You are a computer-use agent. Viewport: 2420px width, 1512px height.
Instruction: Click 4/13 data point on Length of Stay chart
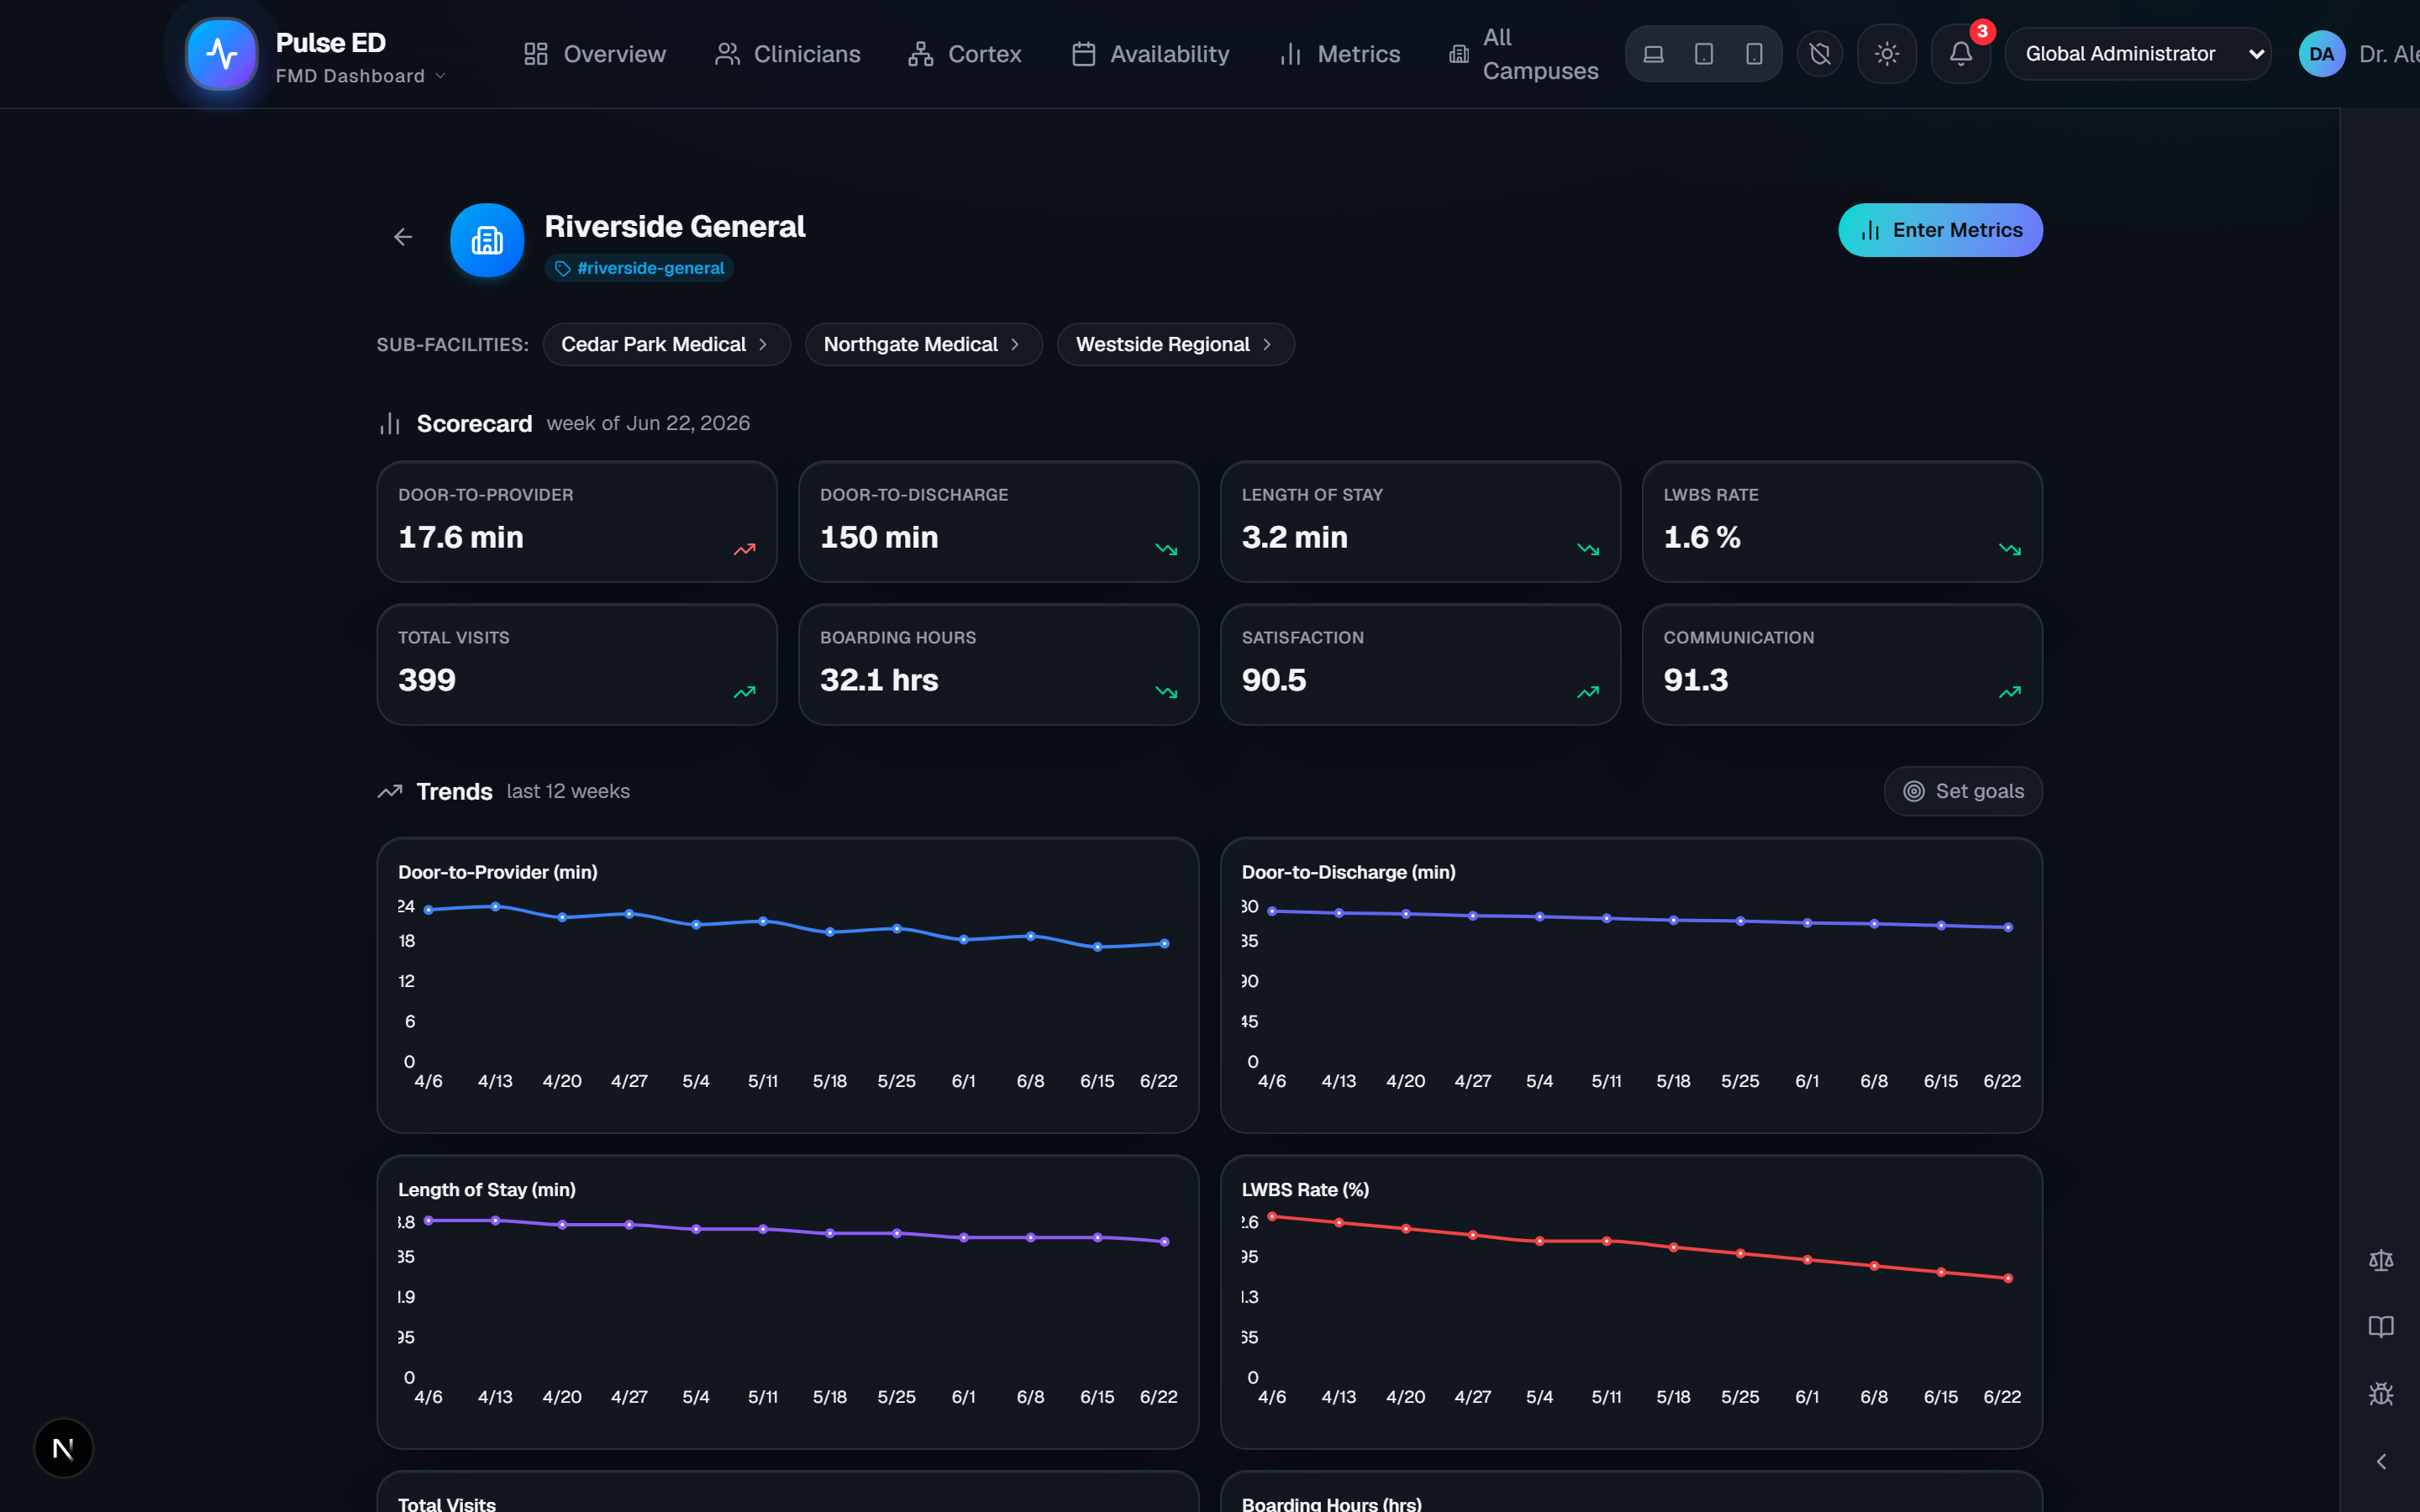click(x=495, y=1220)
